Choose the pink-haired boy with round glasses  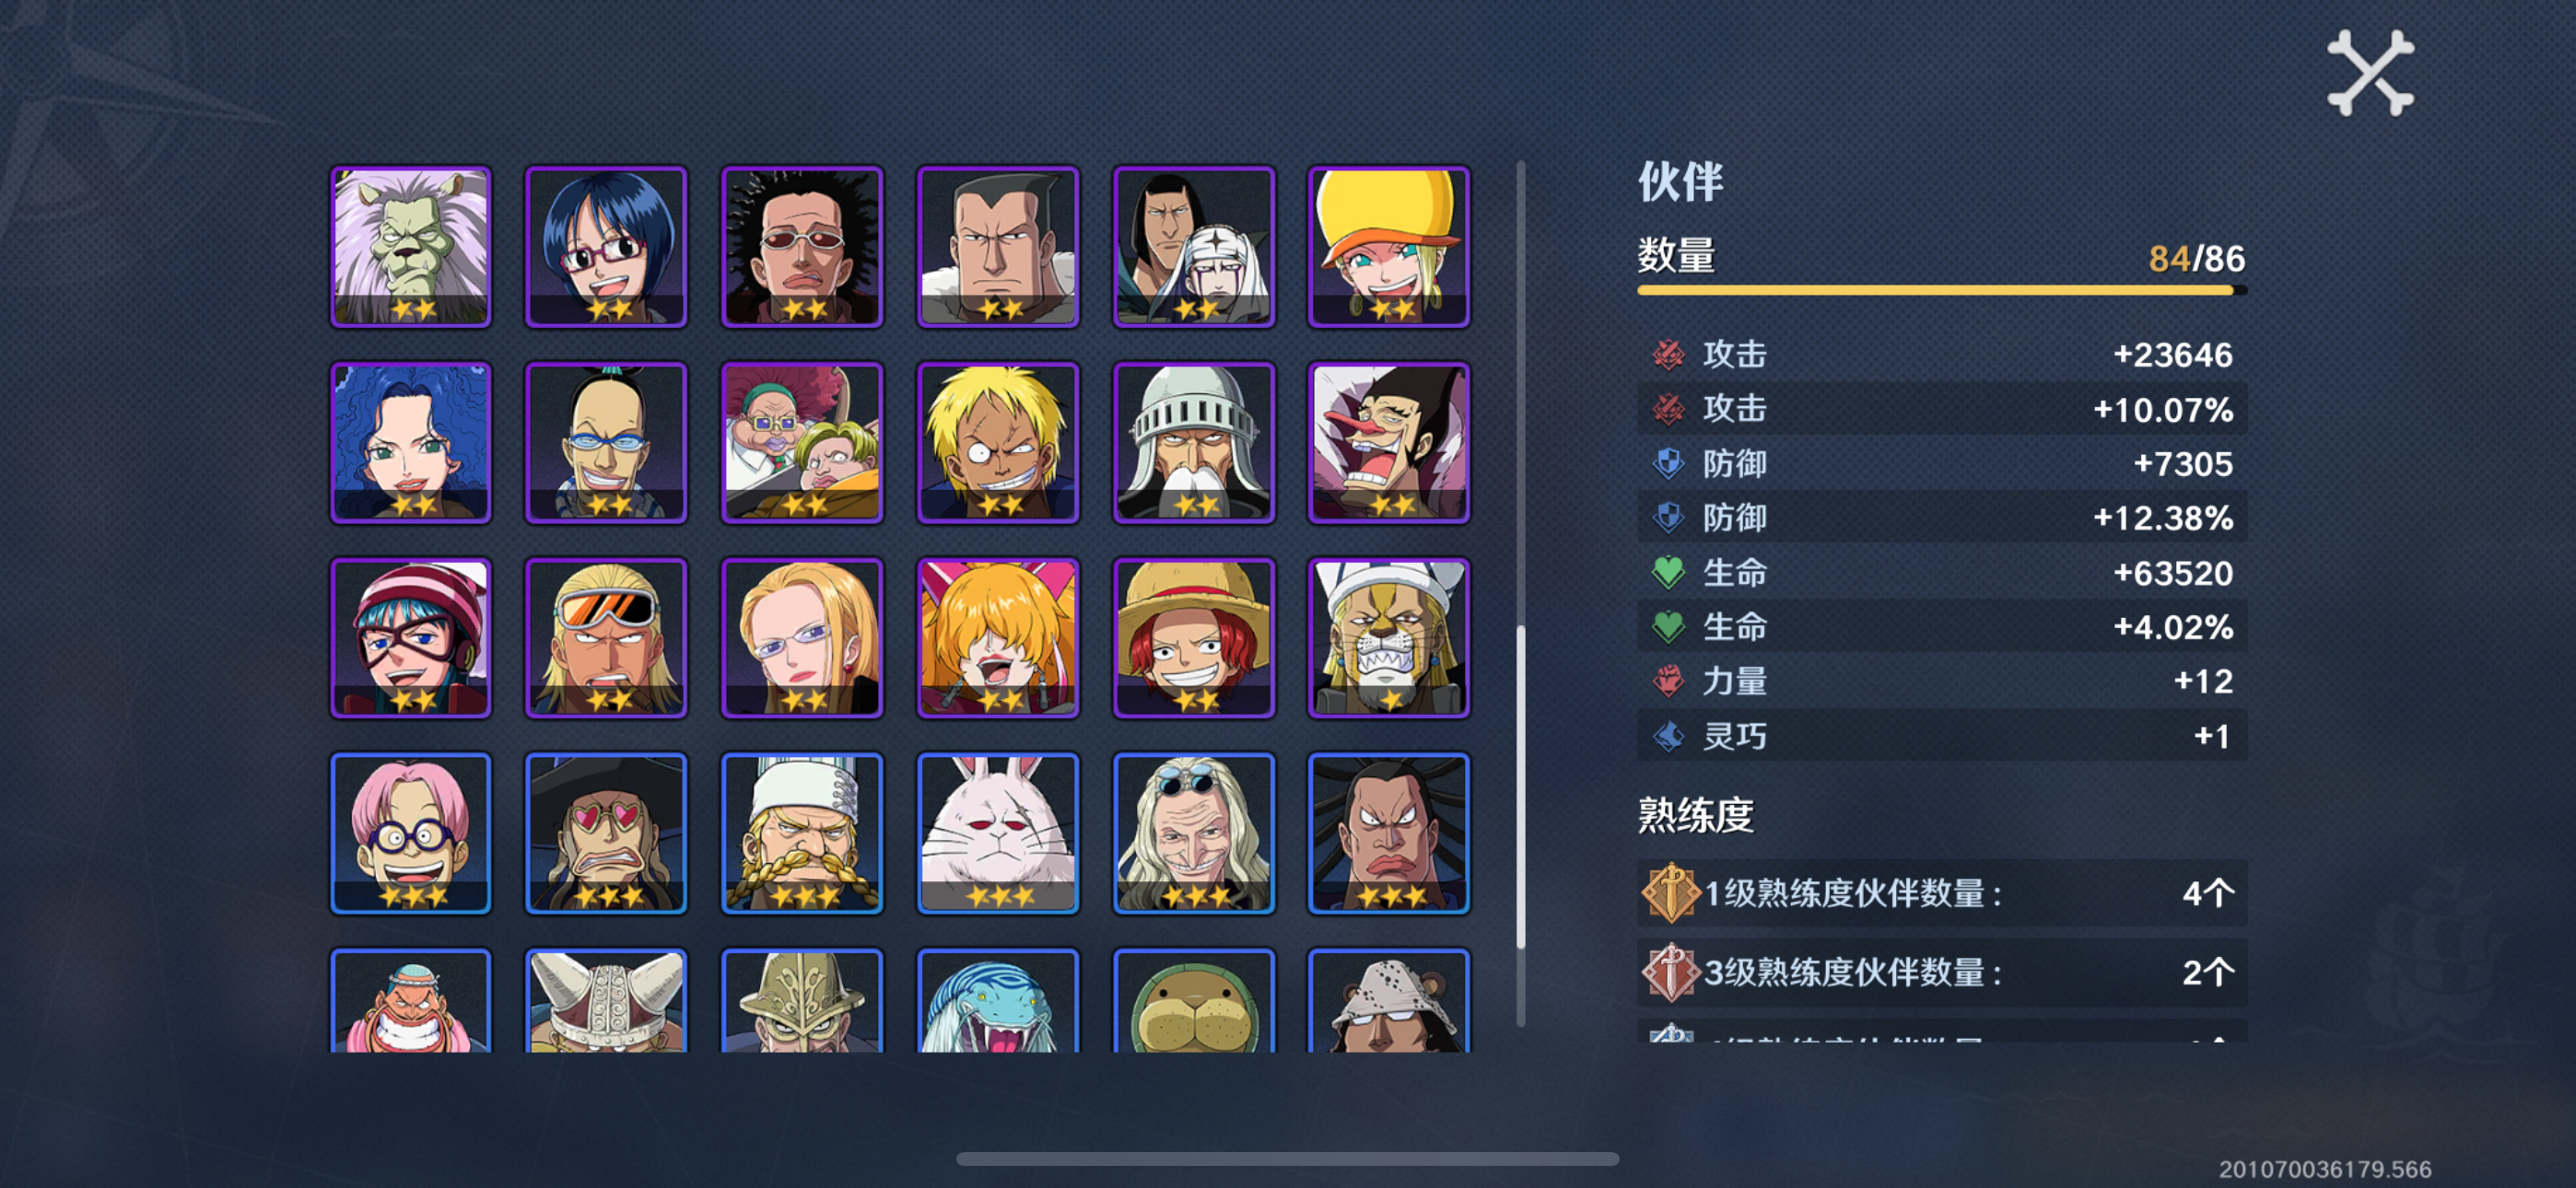coord(411,833)
